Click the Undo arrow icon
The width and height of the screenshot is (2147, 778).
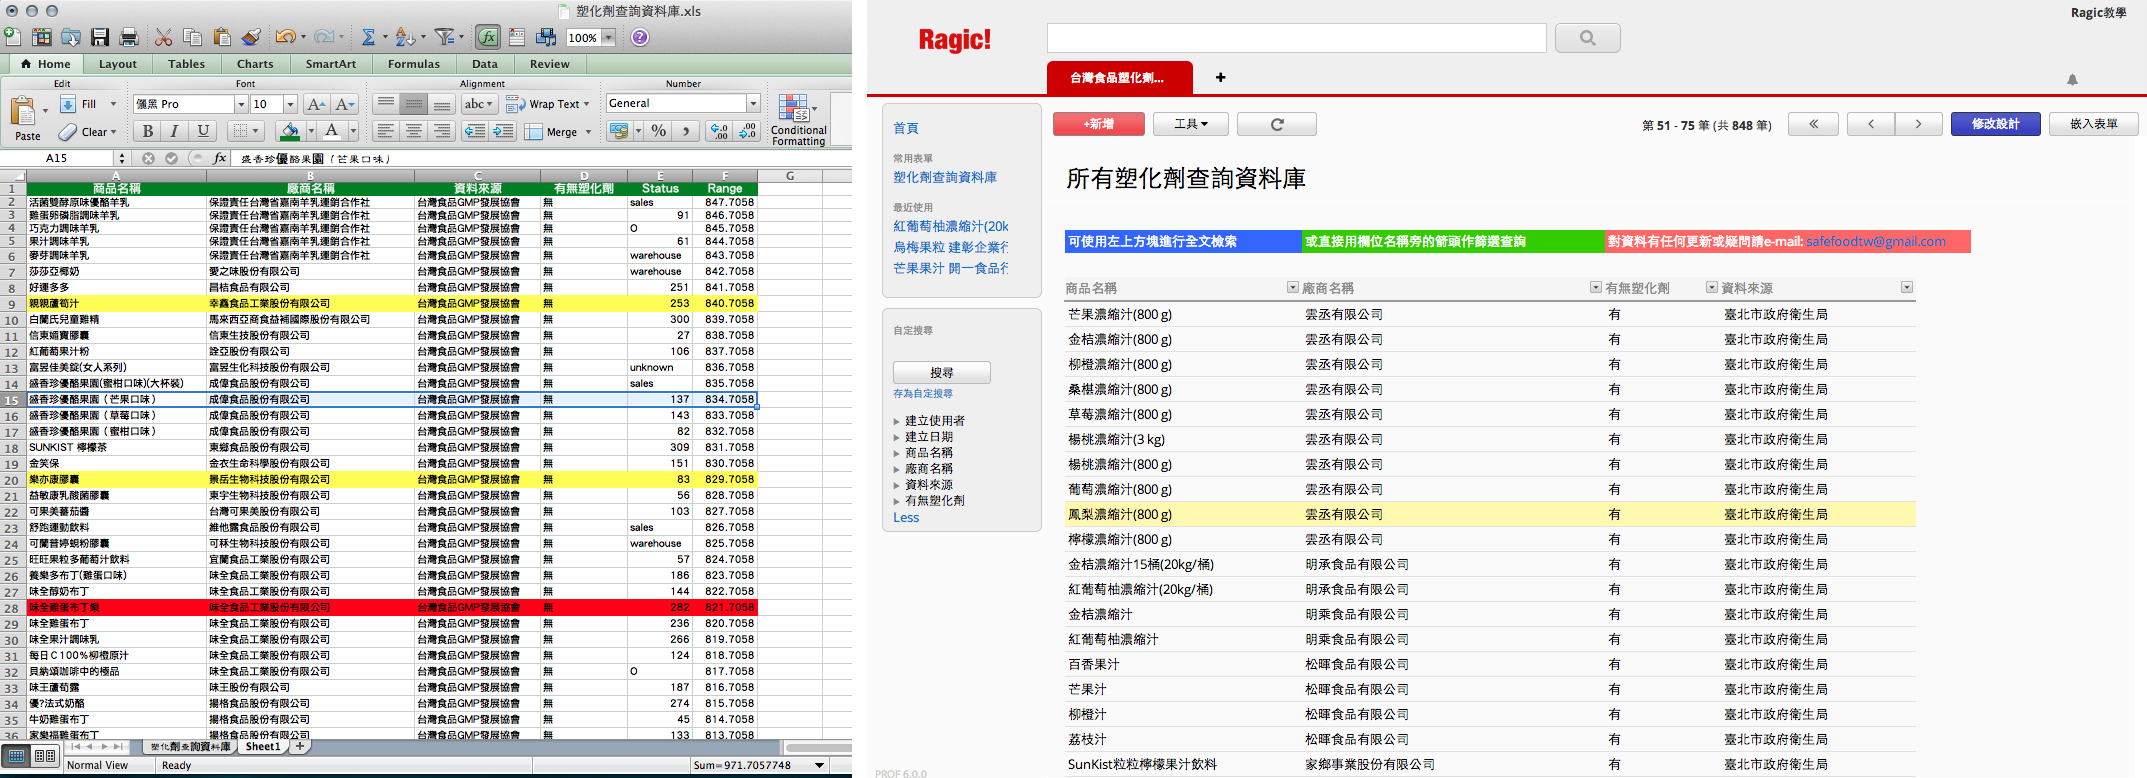(285, 37)
